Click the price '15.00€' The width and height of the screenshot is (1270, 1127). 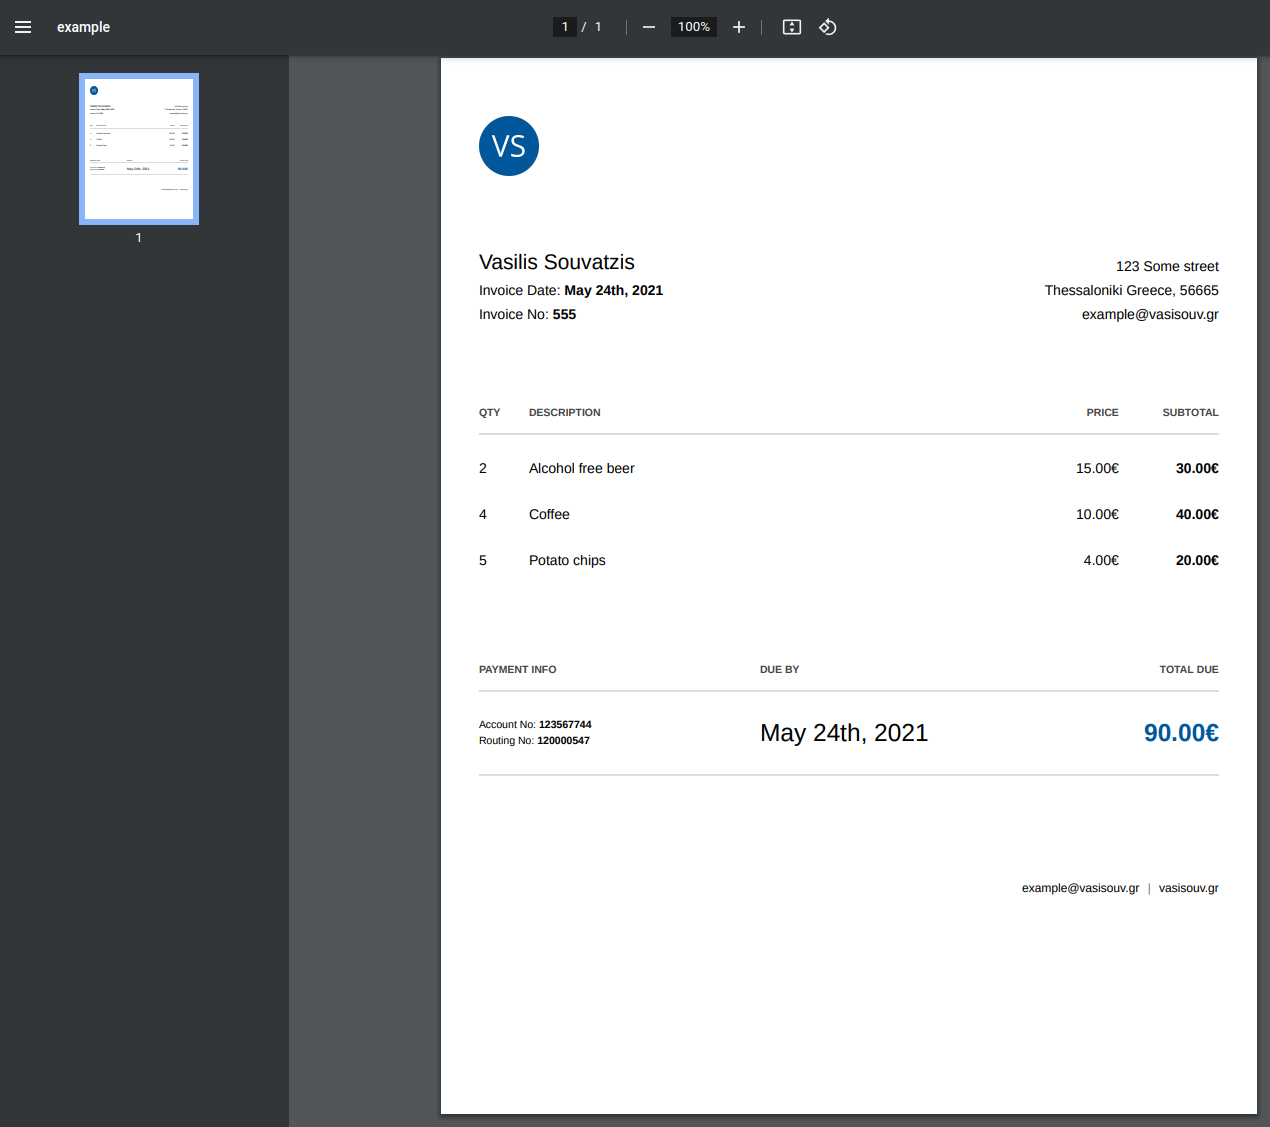click(x=1097, y=468)
